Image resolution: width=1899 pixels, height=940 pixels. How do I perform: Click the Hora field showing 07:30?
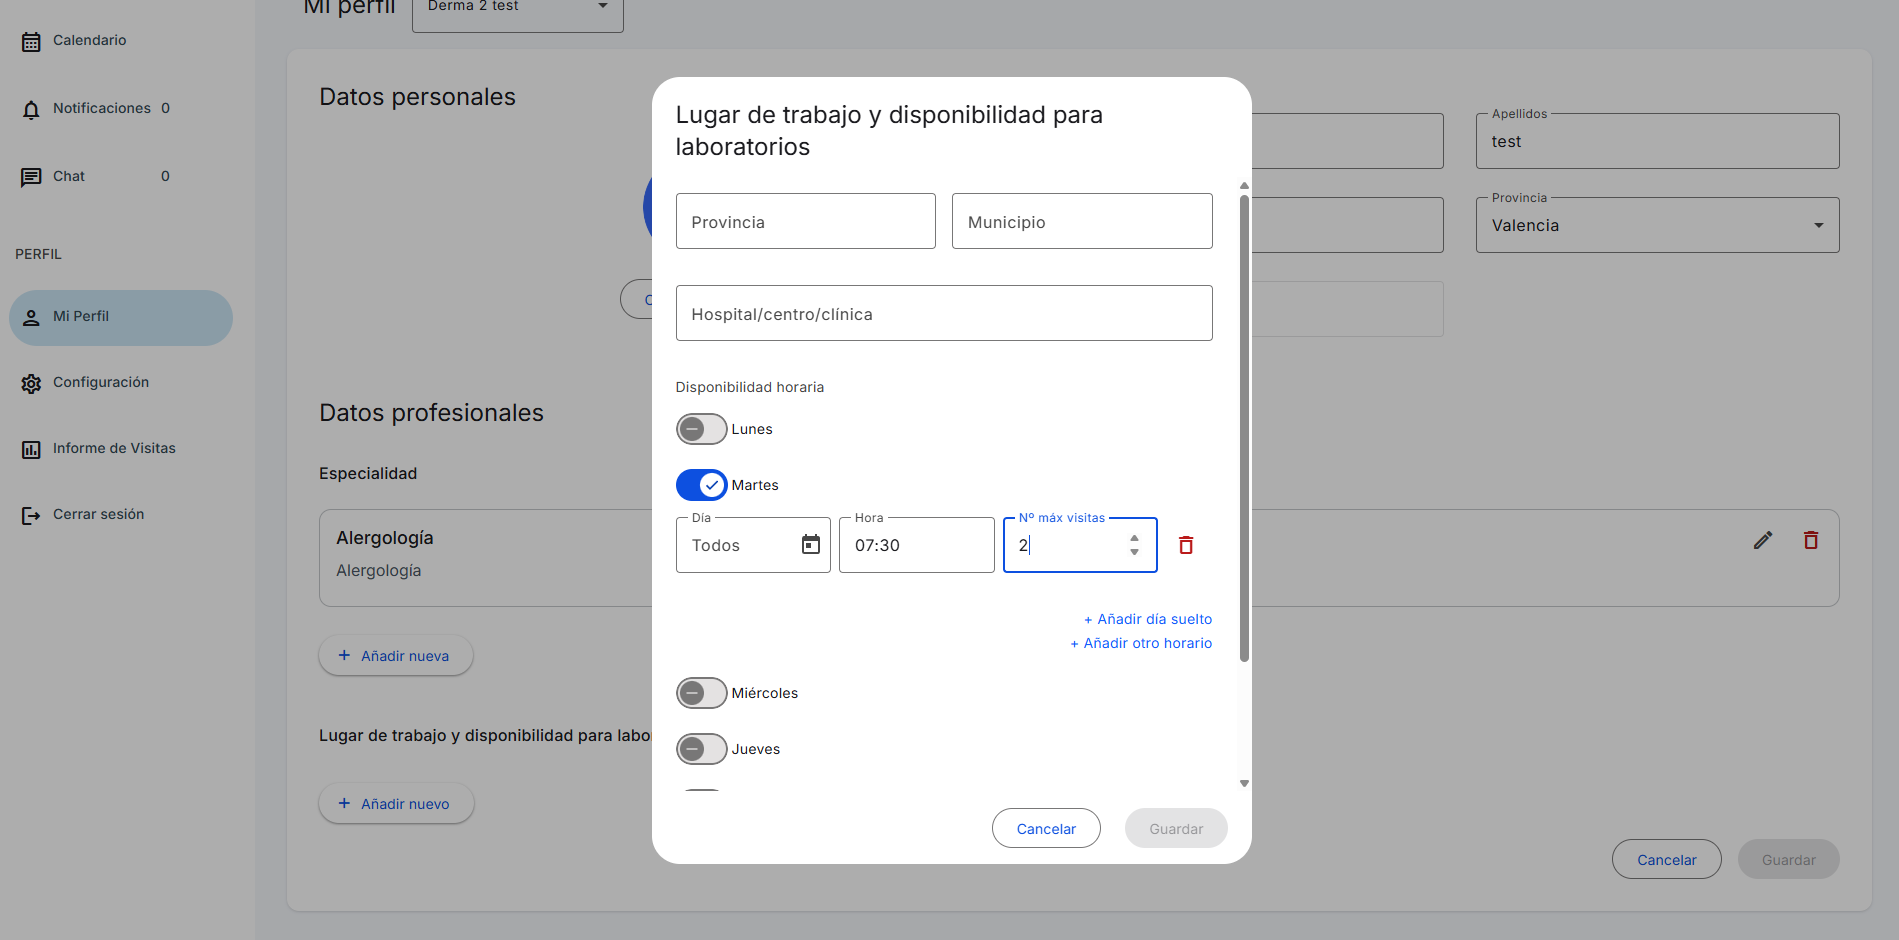917,545
